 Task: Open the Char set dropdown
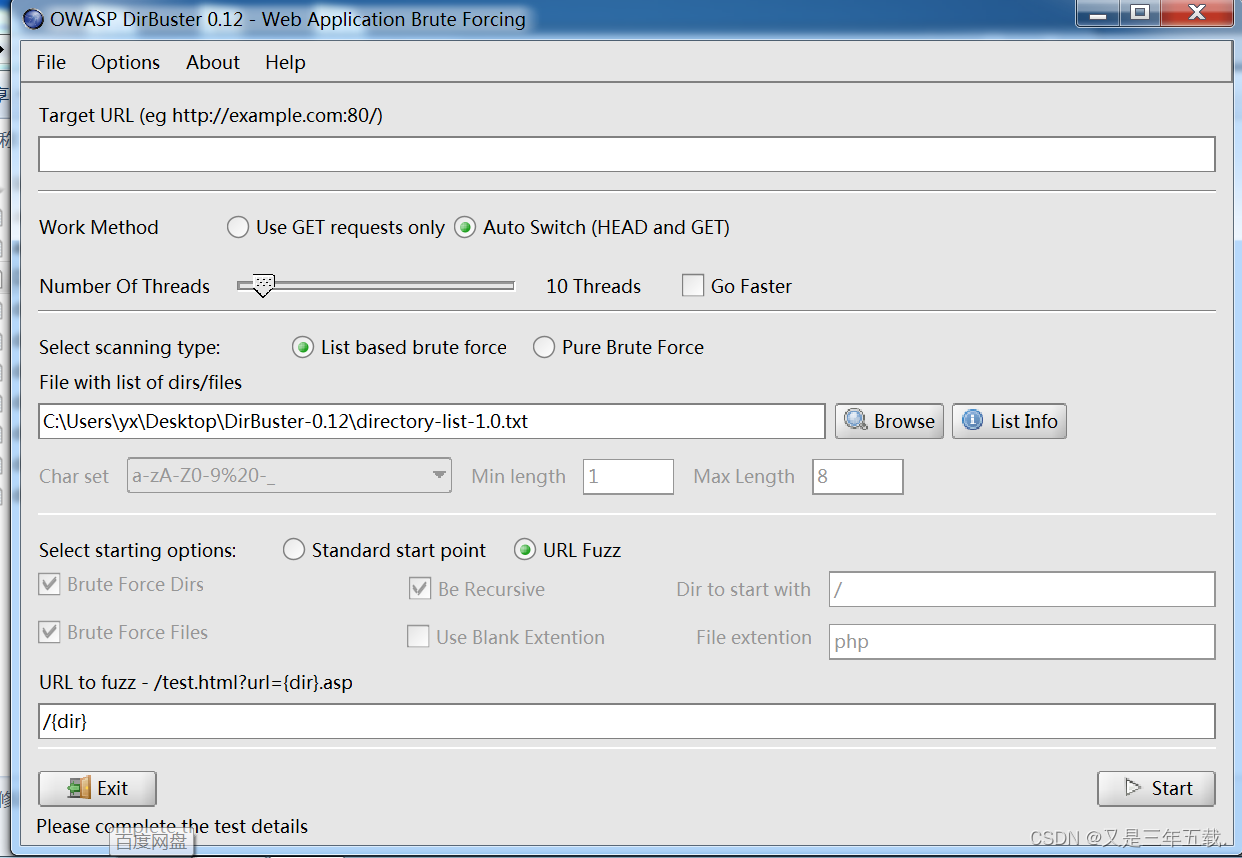(x=290, y=476)
